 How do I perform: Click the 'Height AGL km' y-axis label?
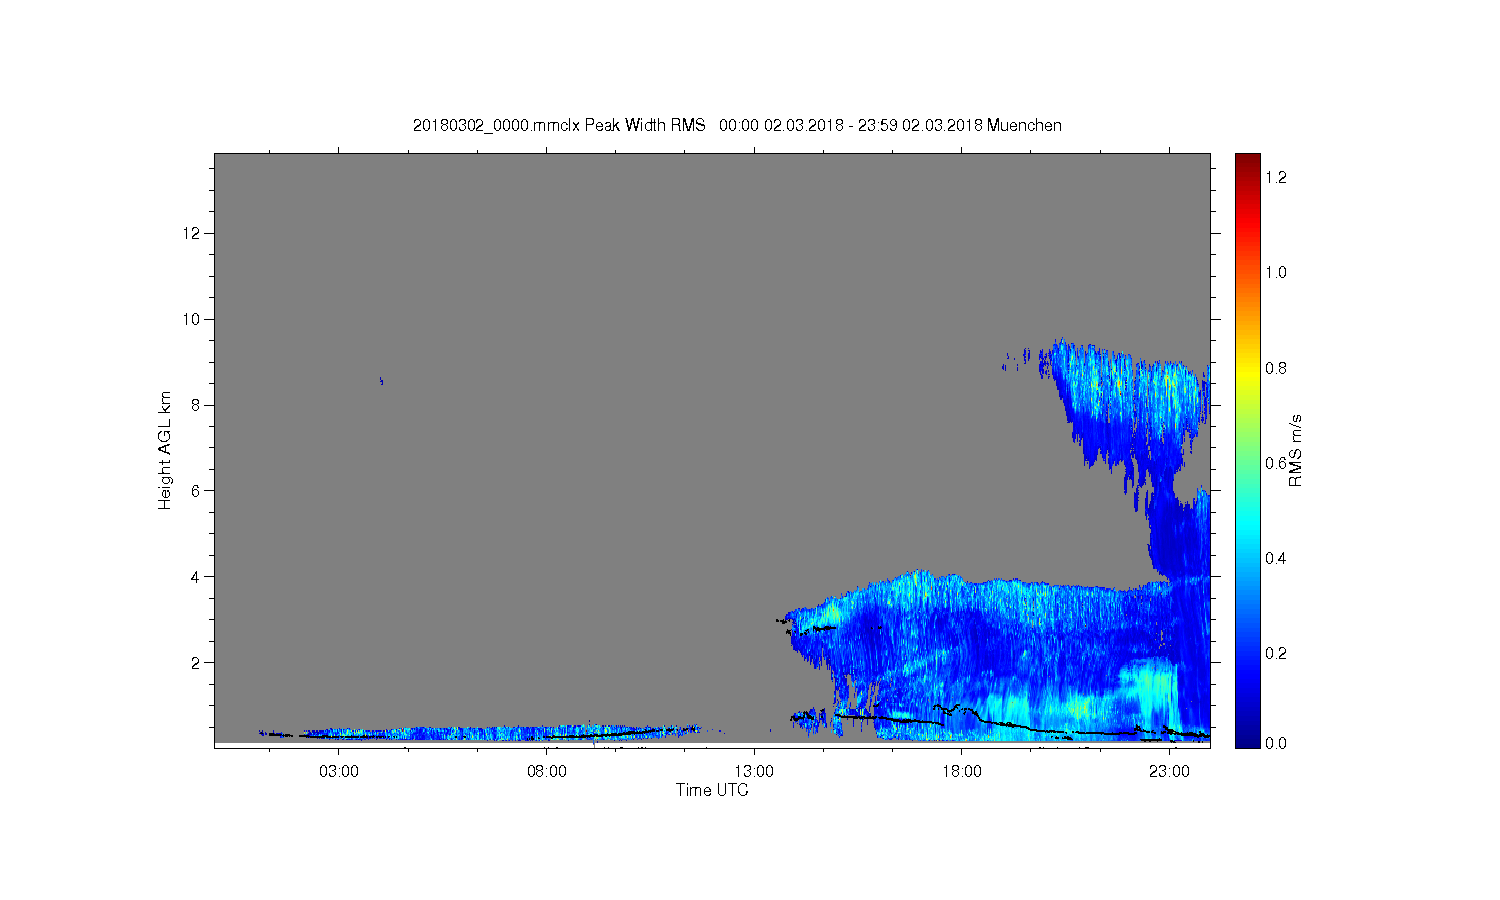pos(165,450)
